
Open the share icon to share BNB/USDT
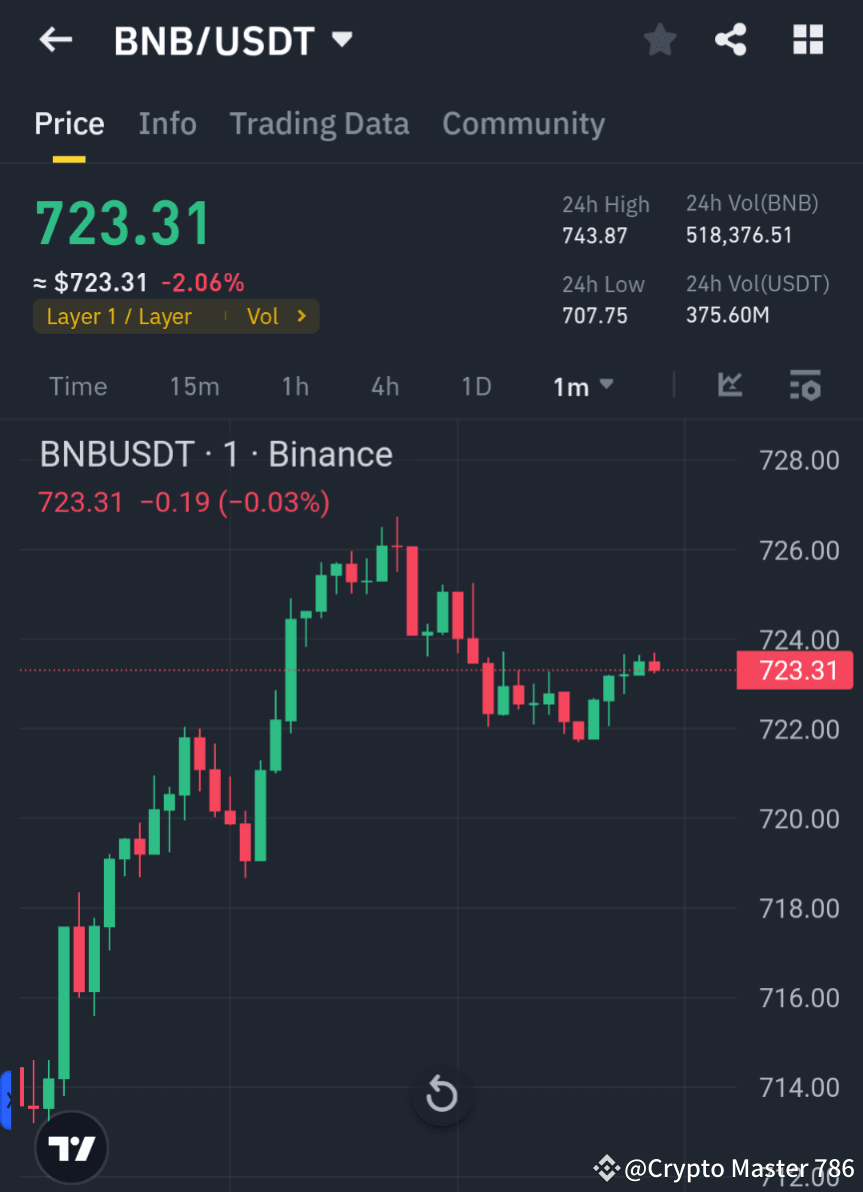[x=731, y=39]
